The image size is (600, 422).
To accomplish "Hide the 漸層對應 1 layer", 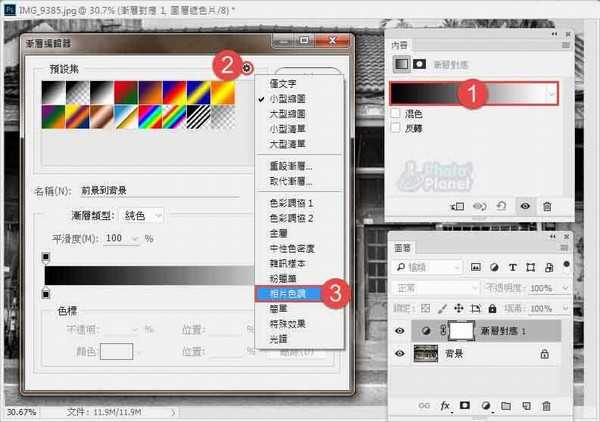I will coord(400,329).
